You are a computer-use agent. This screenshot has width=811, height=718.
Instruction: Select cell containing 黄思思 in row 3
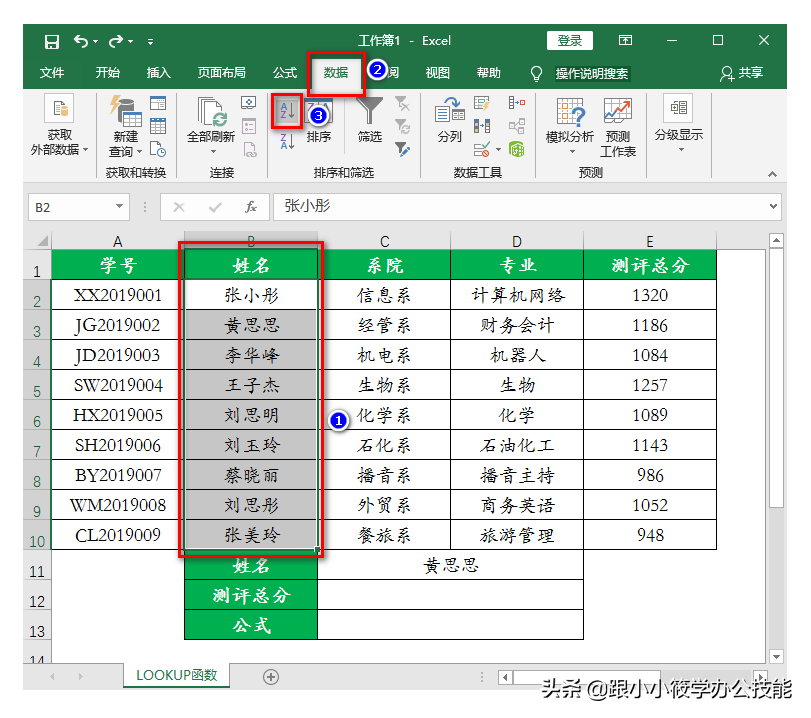[251, 325]
